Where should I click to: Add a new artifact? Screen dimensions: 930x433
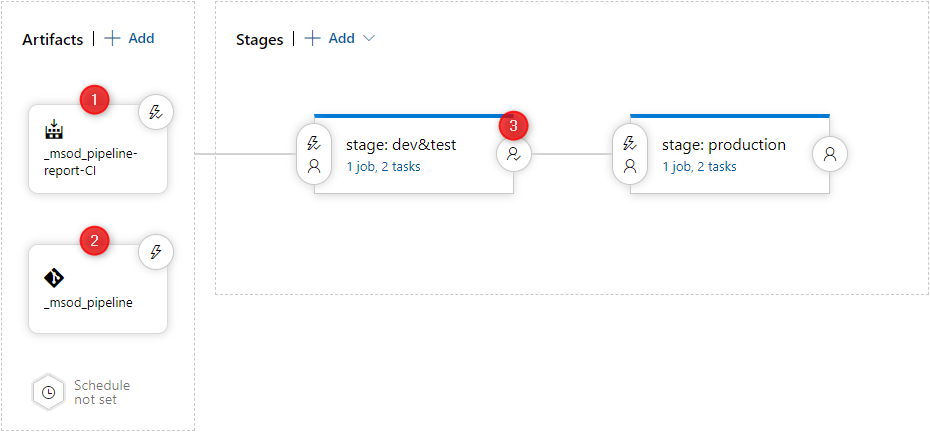pyautogui.click(x=129, y=39)
